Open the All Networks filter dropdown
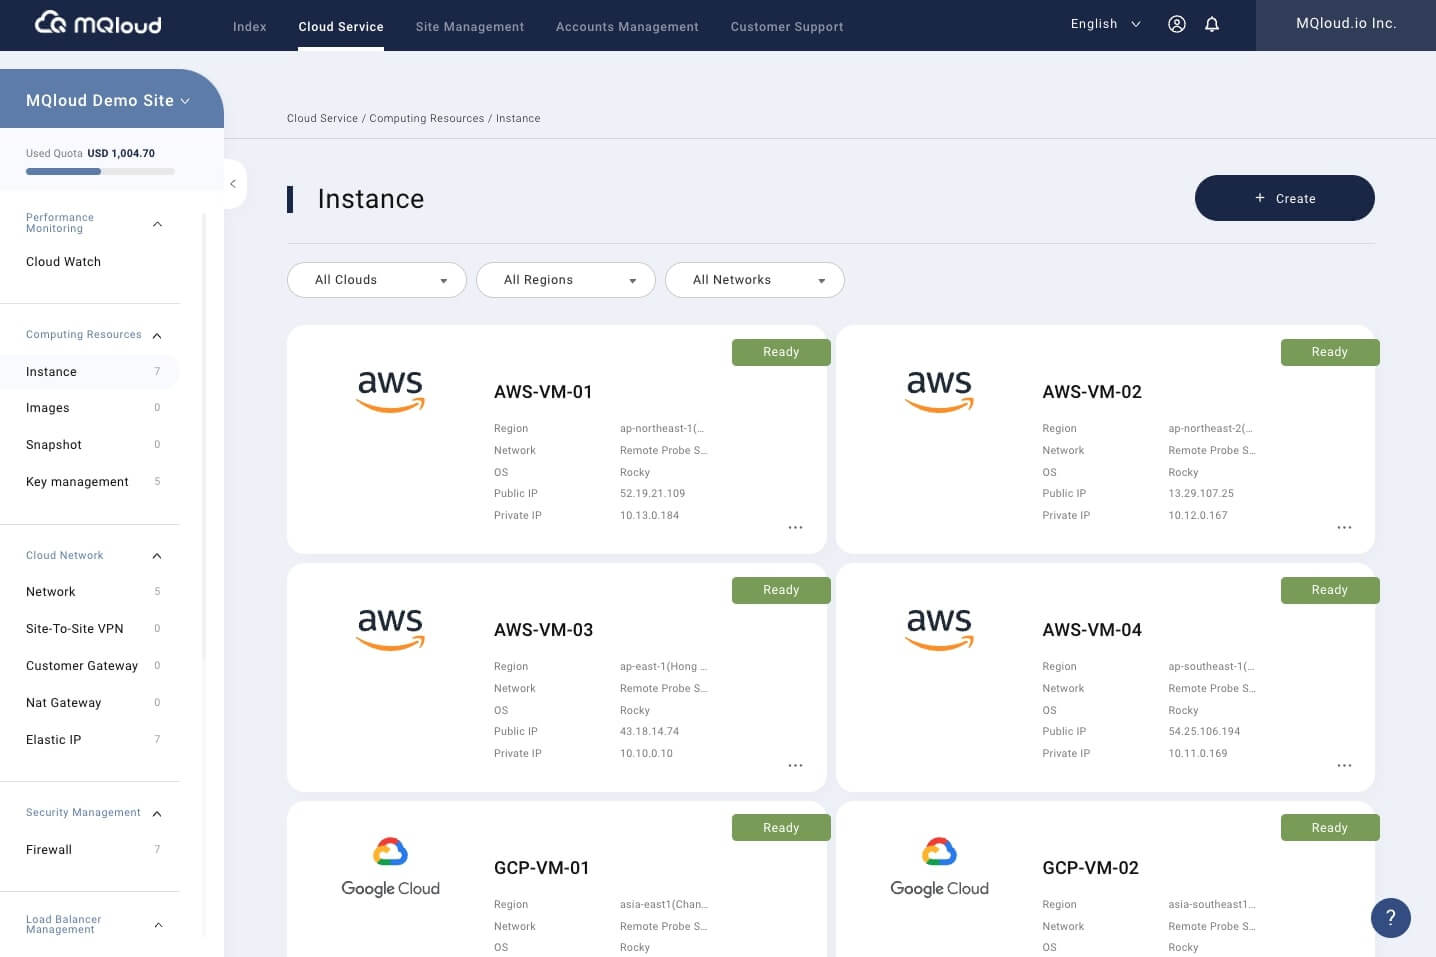This screenshot has width=1436, height=957. point(755,280)
